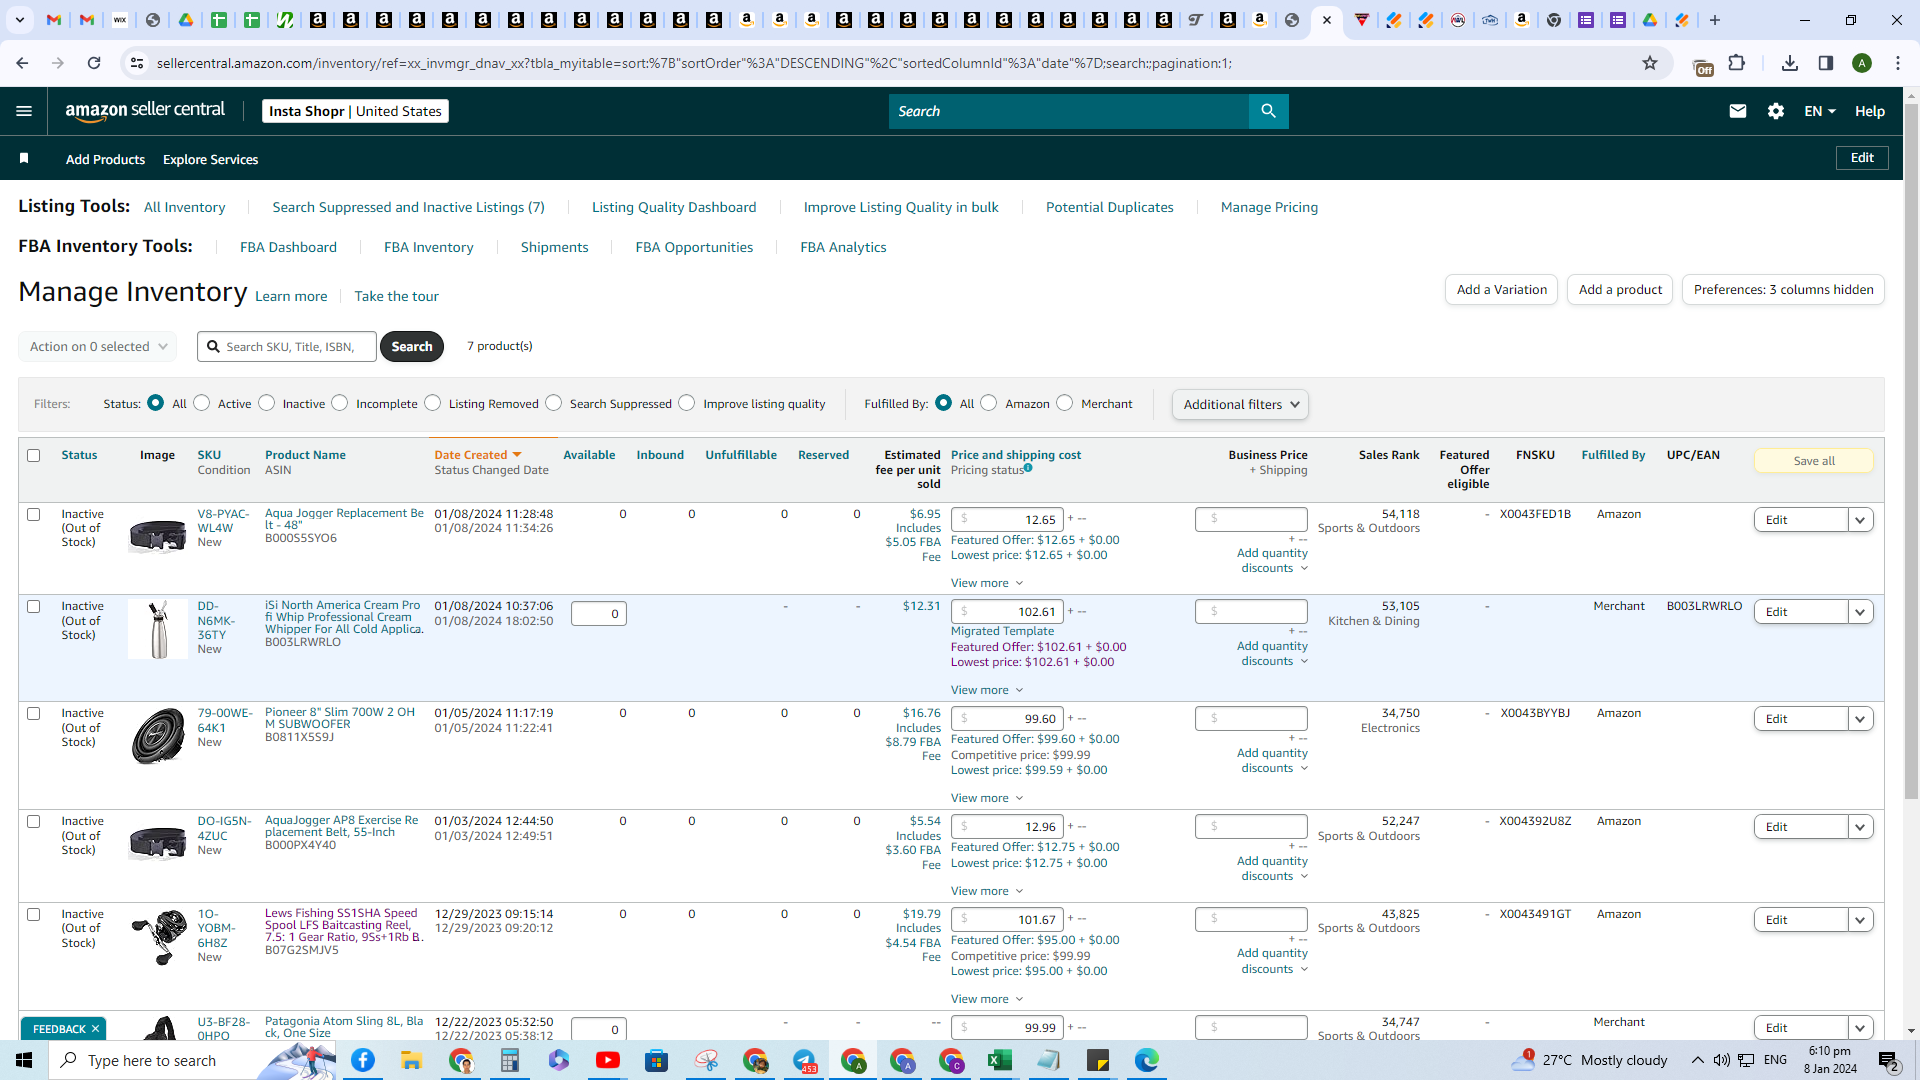Click the Add a Variation button

pos(1502,290)
